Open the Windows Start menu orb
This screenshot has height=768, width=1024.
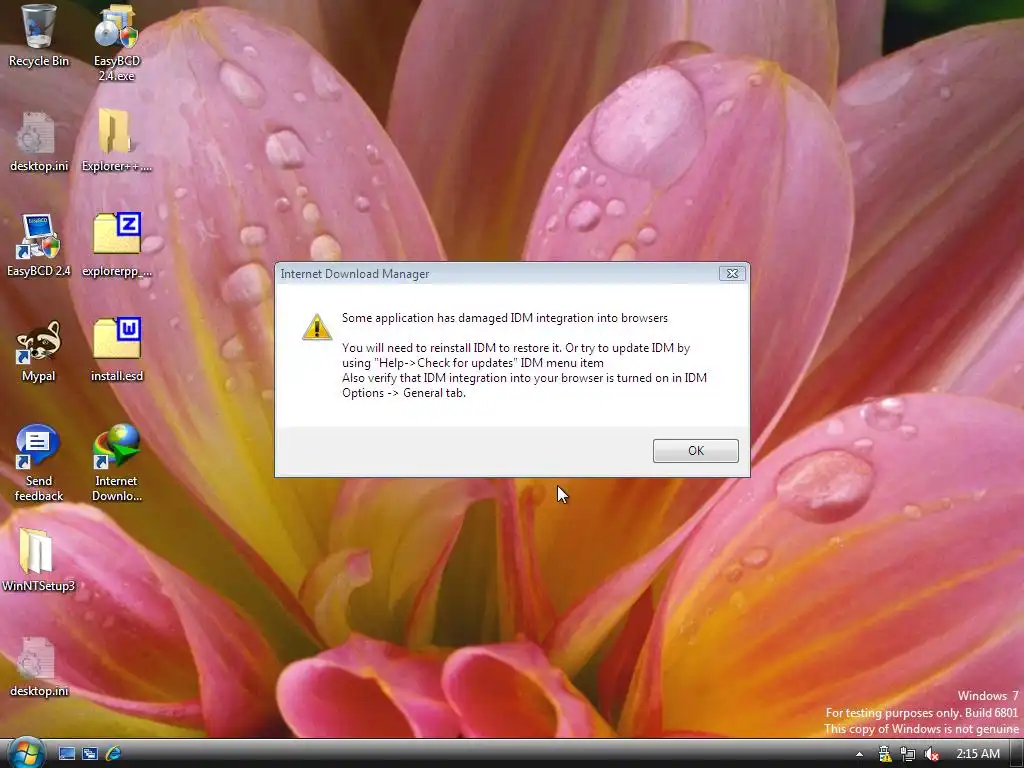point(26,753)
